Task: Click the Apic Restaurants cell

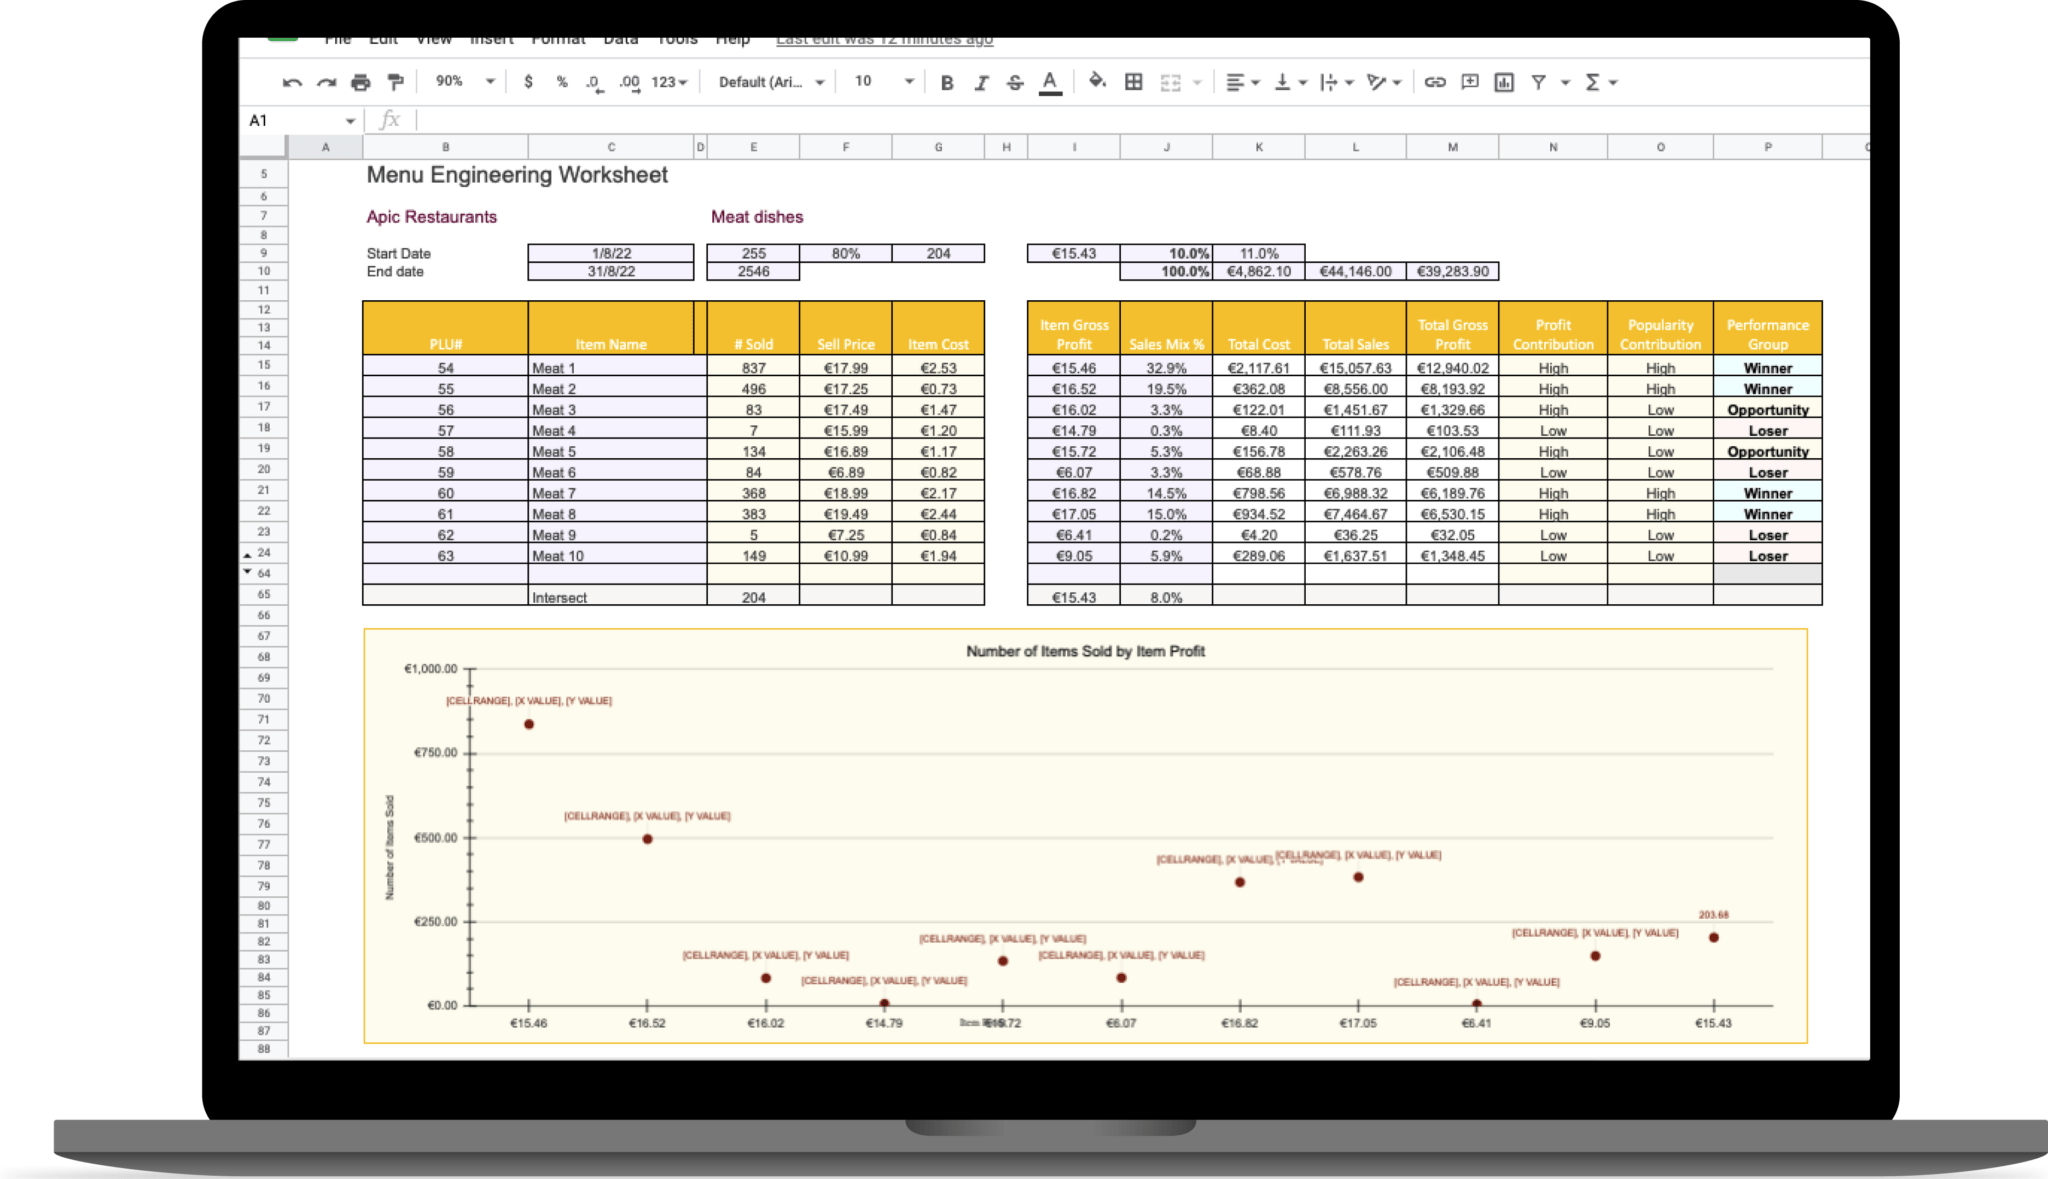Action: [431, 217]
